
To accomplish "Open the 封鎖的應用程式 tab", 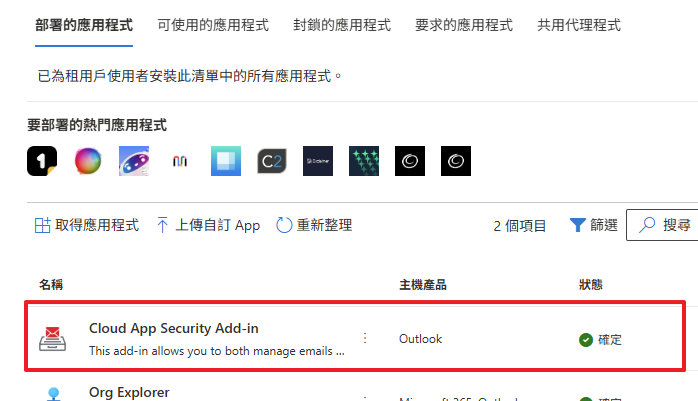I will click(x=342, y=25).
